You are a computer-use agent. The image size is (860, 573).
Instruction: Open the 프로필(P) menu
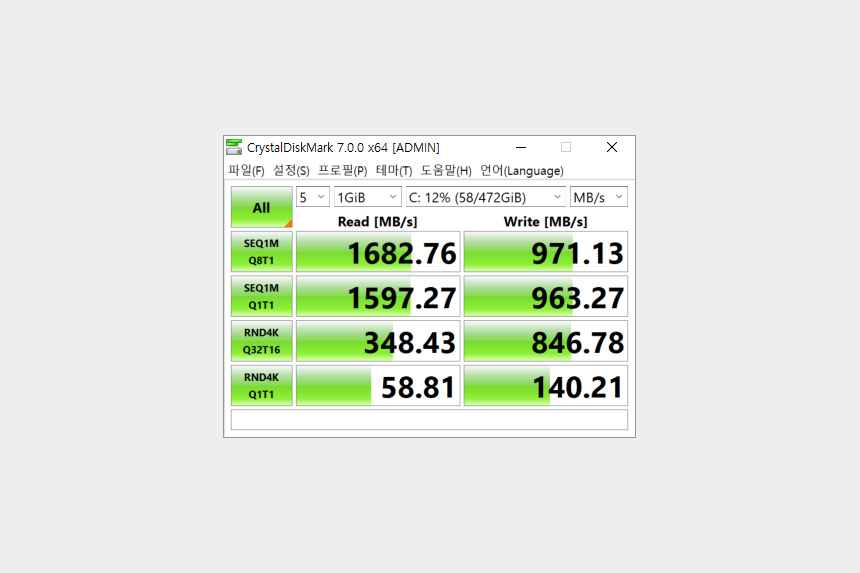342,171
